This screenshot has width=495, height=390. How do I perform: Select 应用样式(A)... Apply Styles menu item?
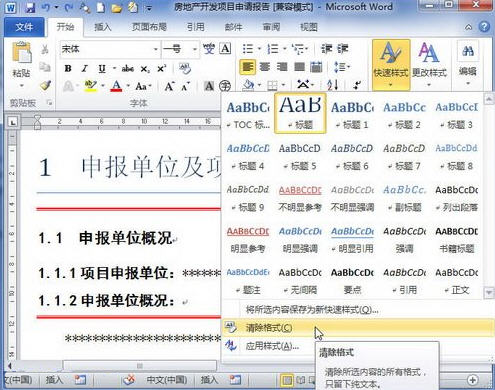tap(359, 346)
